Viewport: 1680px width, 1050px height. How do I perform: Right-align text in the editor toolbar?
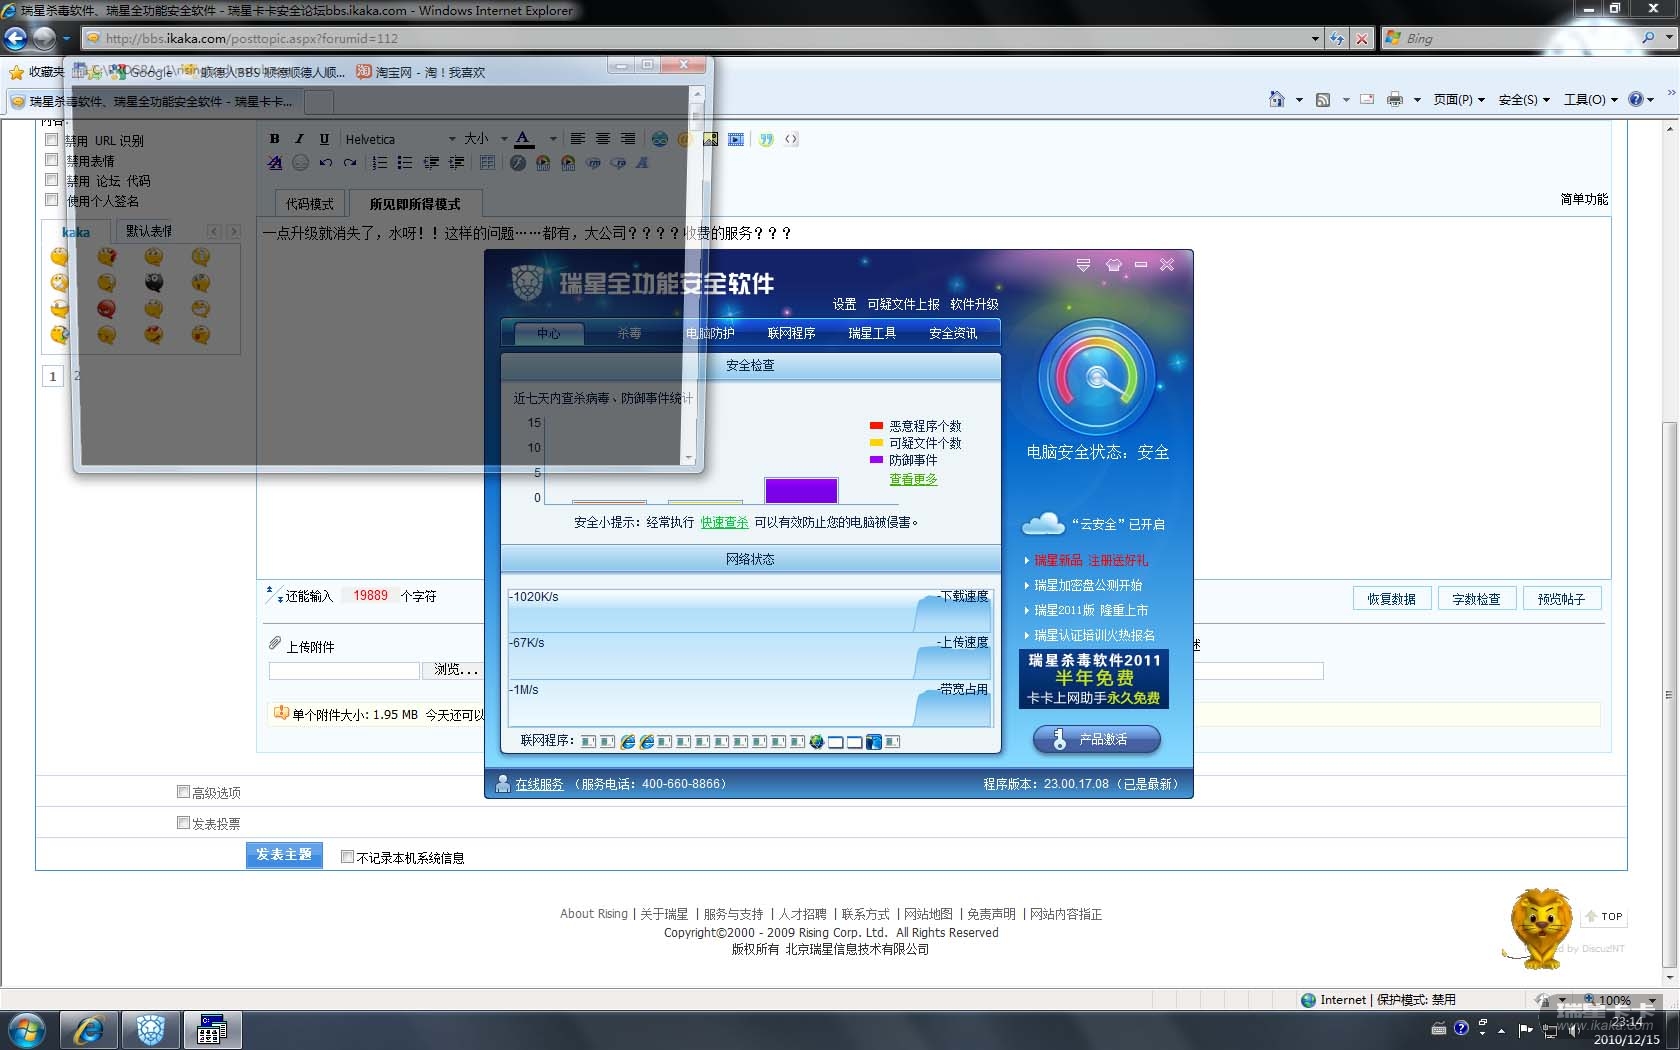pyautogui.click(x=628, y=139)
